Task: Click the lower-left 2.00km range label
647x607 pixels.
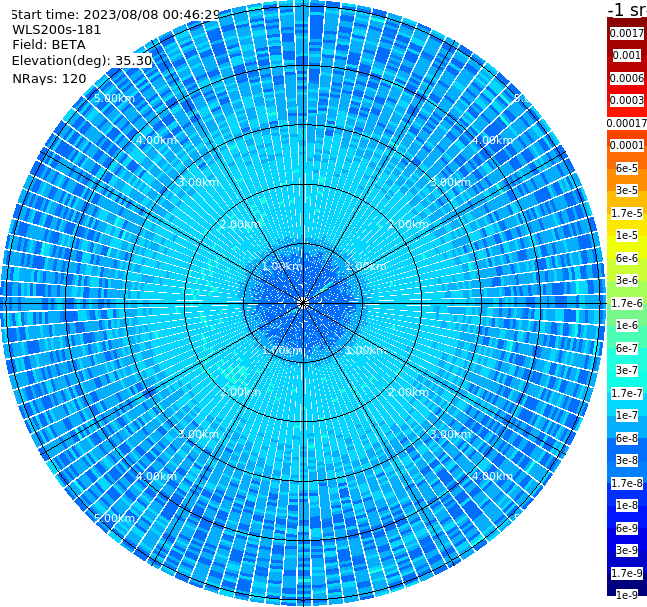Action: [x=240, y=392]
